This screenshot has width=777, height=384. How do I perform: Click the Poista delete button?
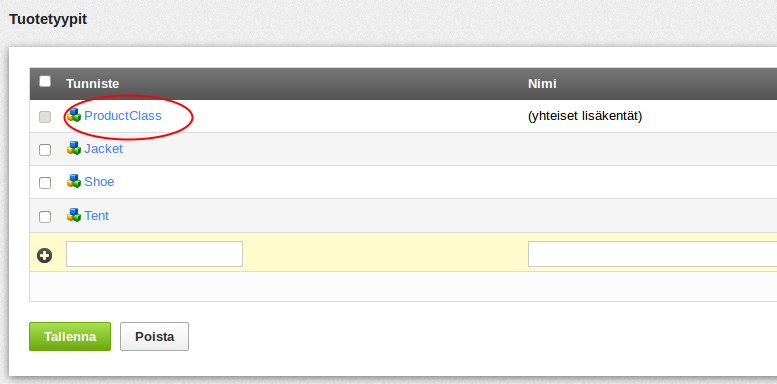click(154, 336)
